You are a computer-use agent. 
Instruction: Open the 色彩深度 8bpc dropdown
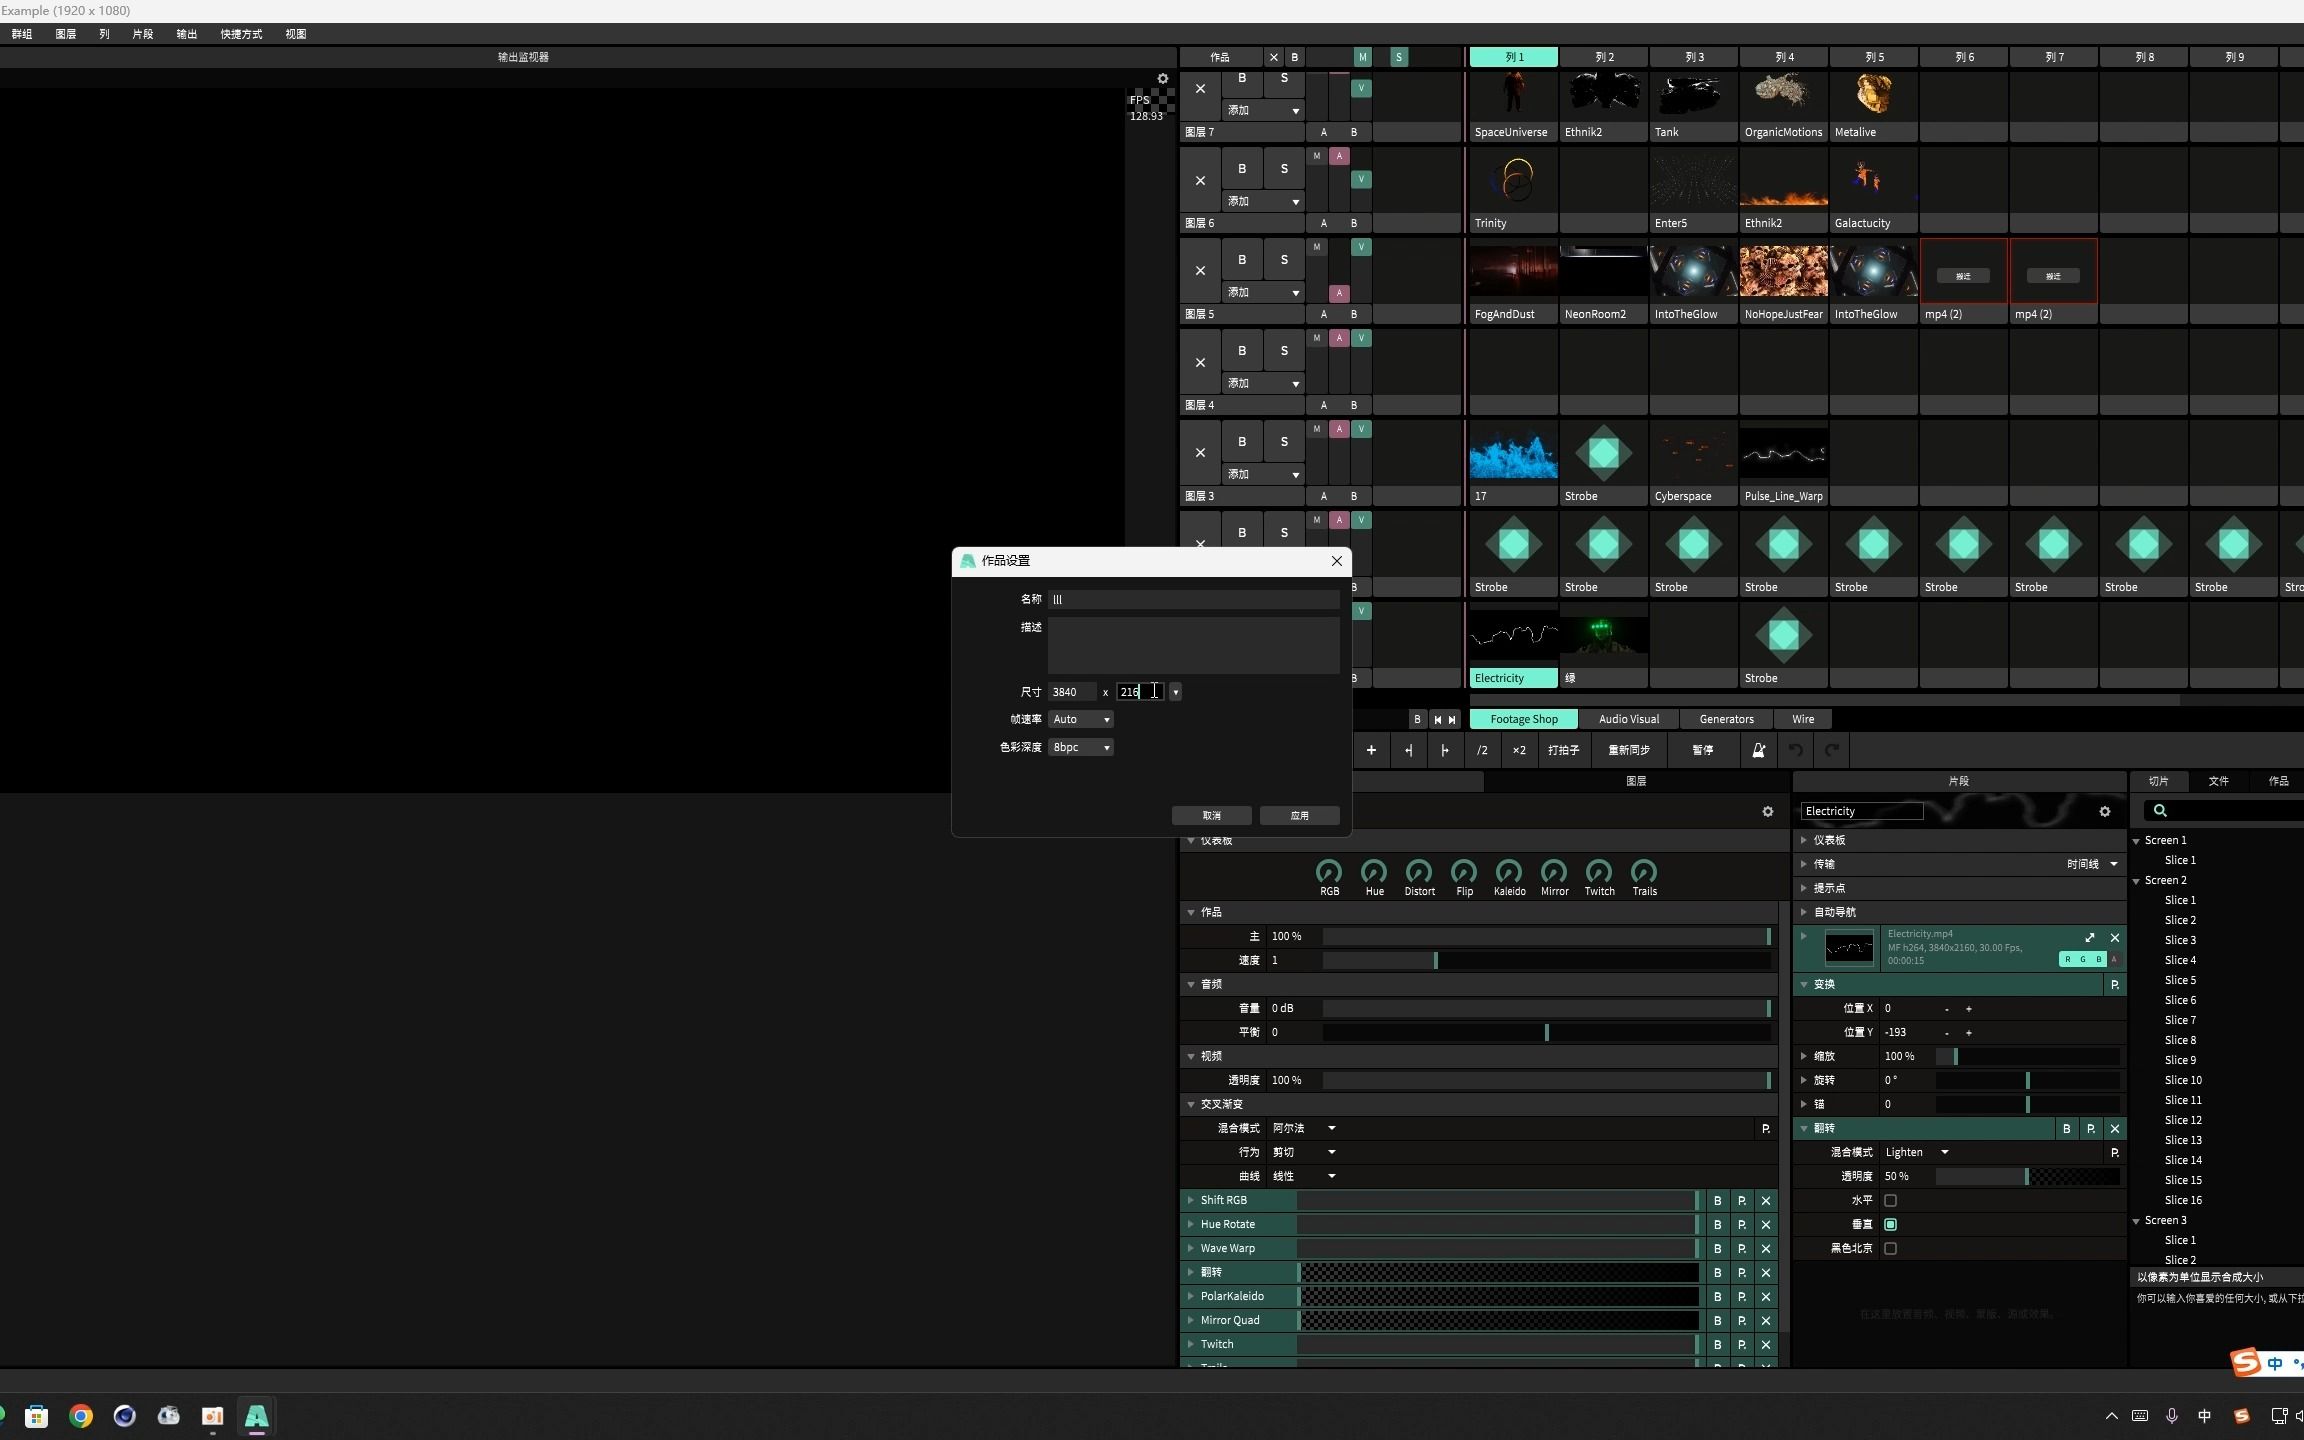1080,748
